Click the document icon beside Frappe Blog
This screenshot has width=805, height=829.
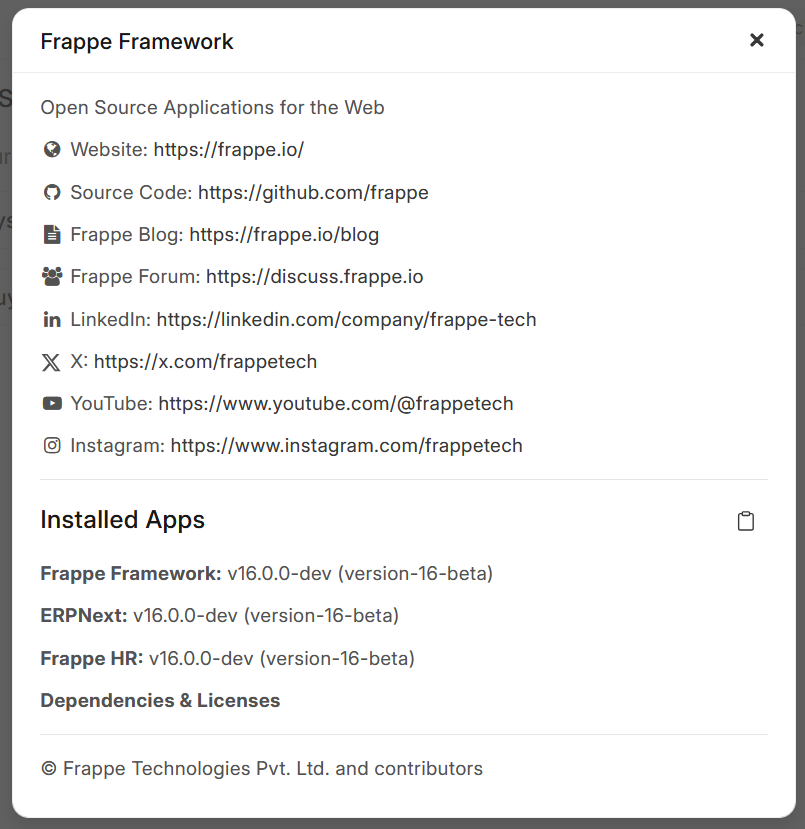click(52, 235)
